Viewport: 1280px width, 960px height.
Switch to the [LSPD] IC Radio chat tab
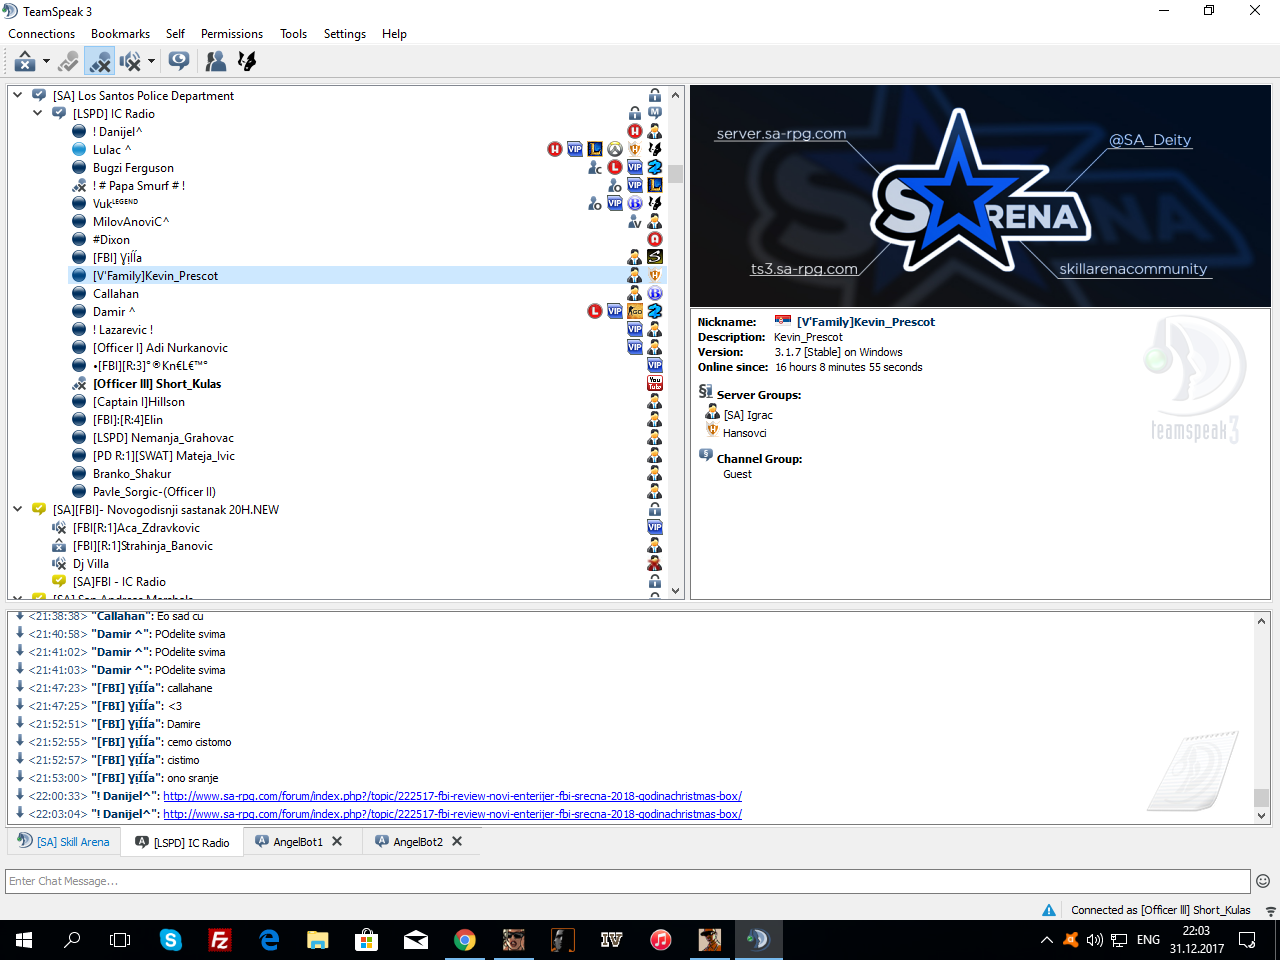click(x=182, y=843)
